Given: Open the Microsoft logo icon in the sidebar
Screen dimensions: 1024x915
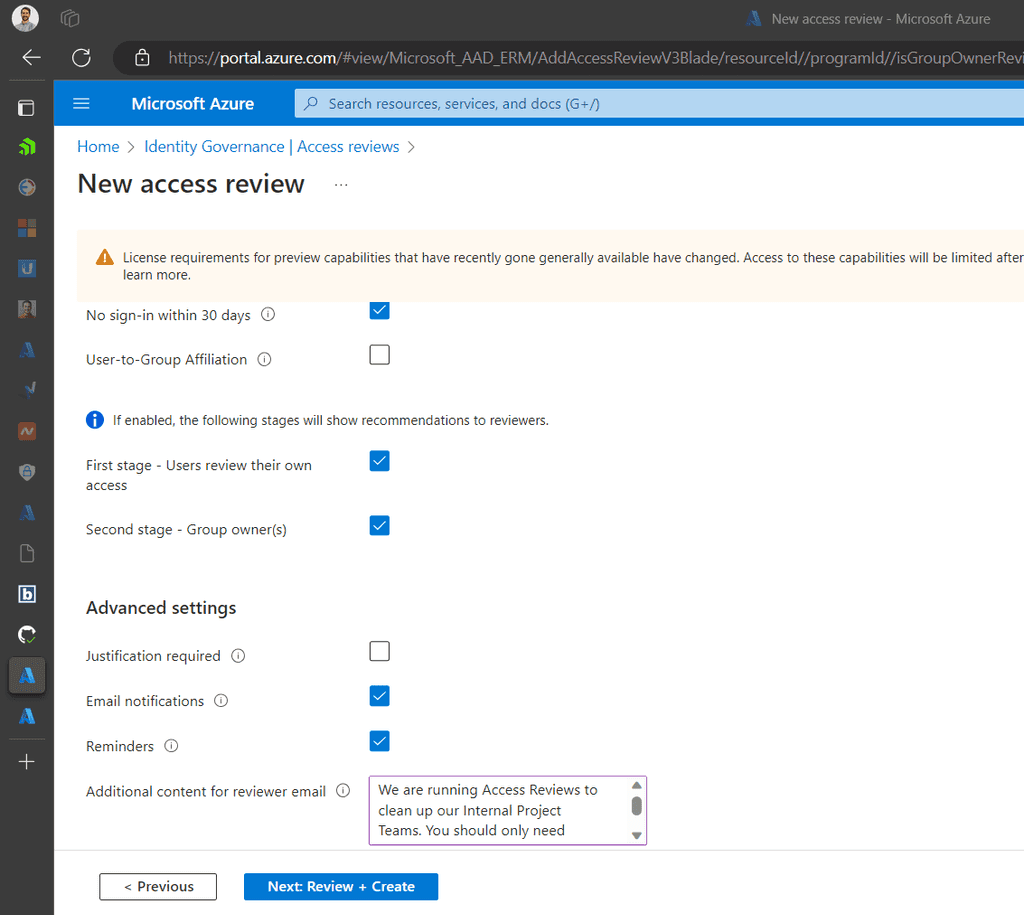Looking at the screenshot, I should 27,228.
